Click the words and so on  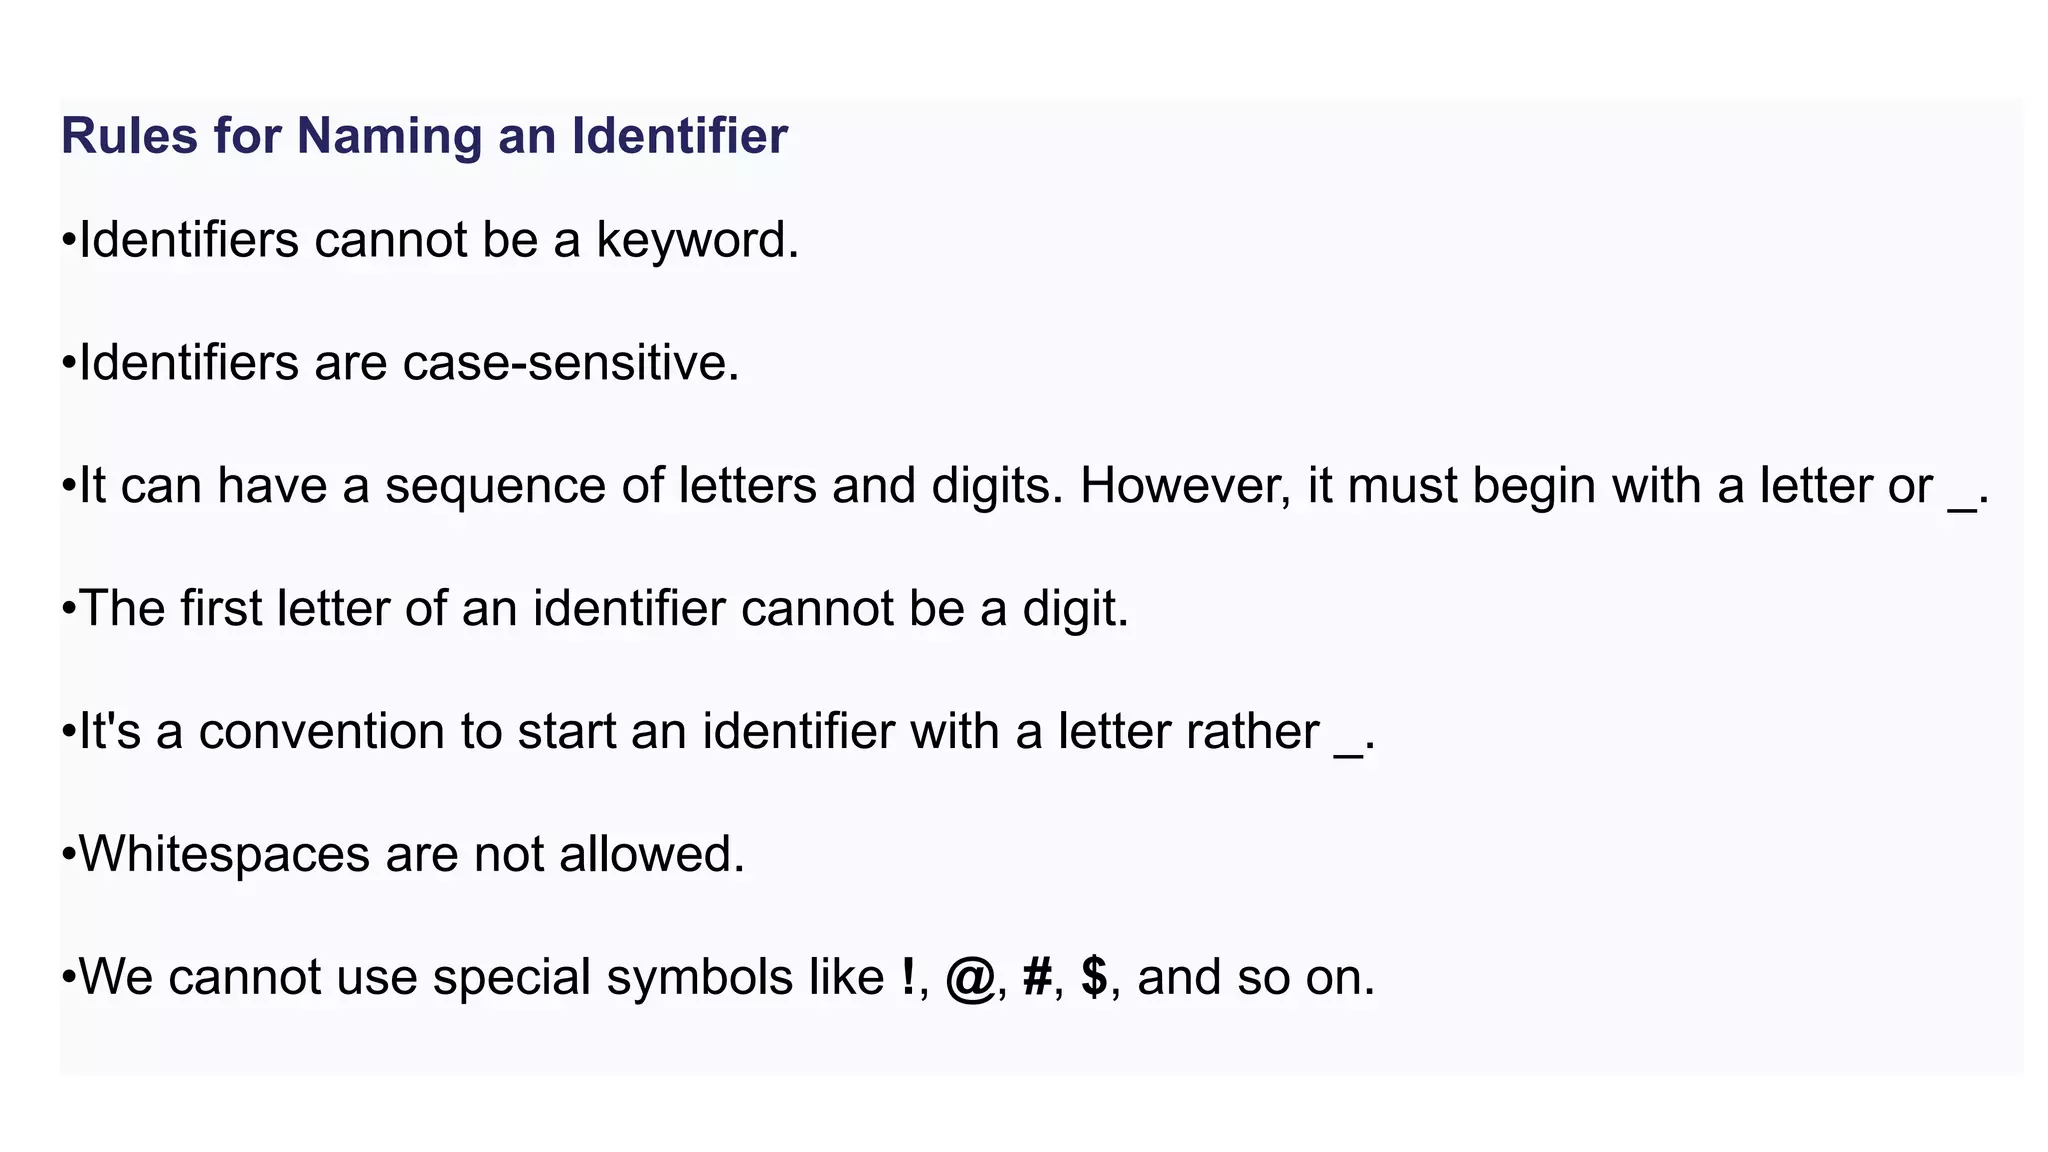coord(1256,978)
